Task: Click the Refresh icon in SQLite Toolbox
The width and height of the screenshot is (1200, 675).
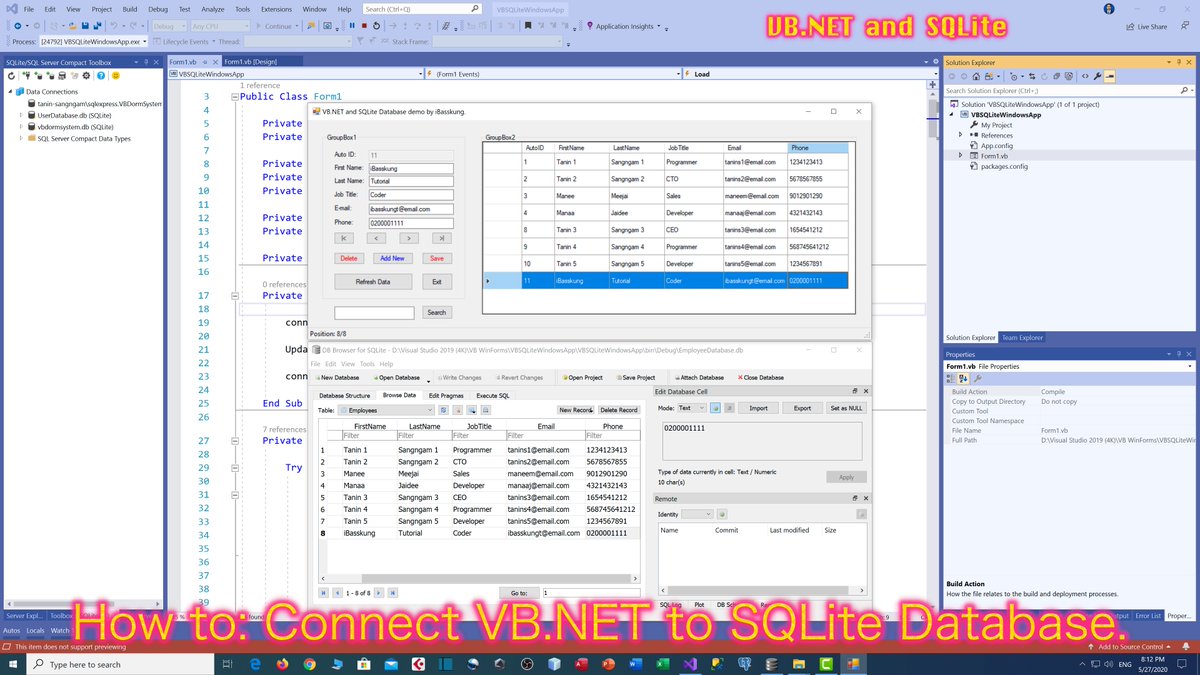Action: pyautogui.click(x=10, y=75)
